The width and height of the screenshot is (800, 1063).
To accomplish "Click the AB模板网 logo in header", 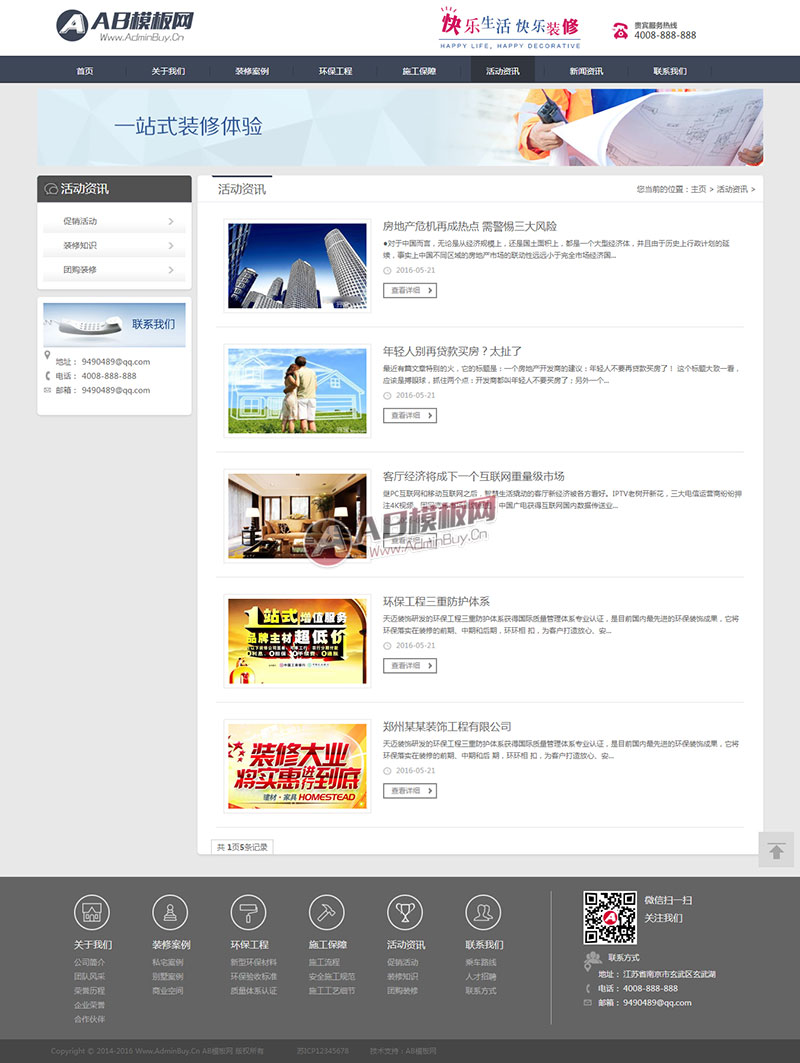I will (x=125, y=26).
